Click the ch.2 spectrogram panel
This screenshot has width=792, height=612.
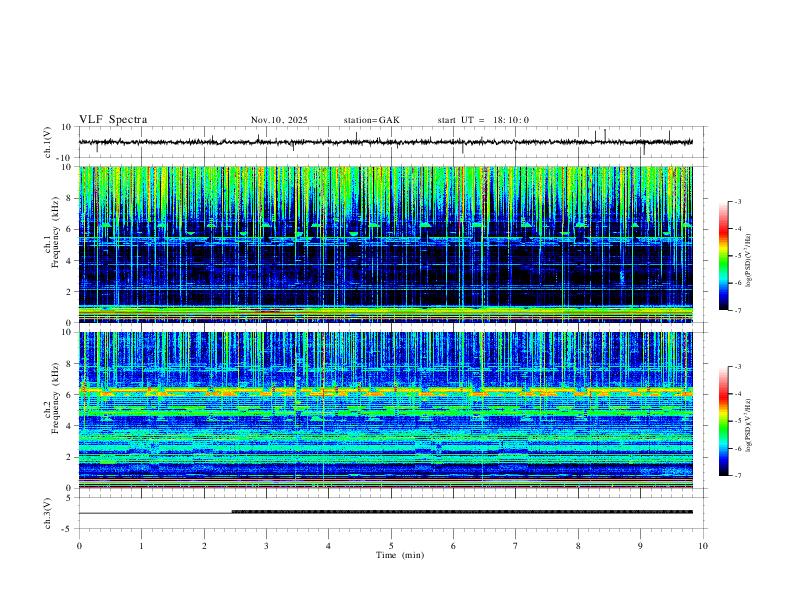[x=386, y=410]
